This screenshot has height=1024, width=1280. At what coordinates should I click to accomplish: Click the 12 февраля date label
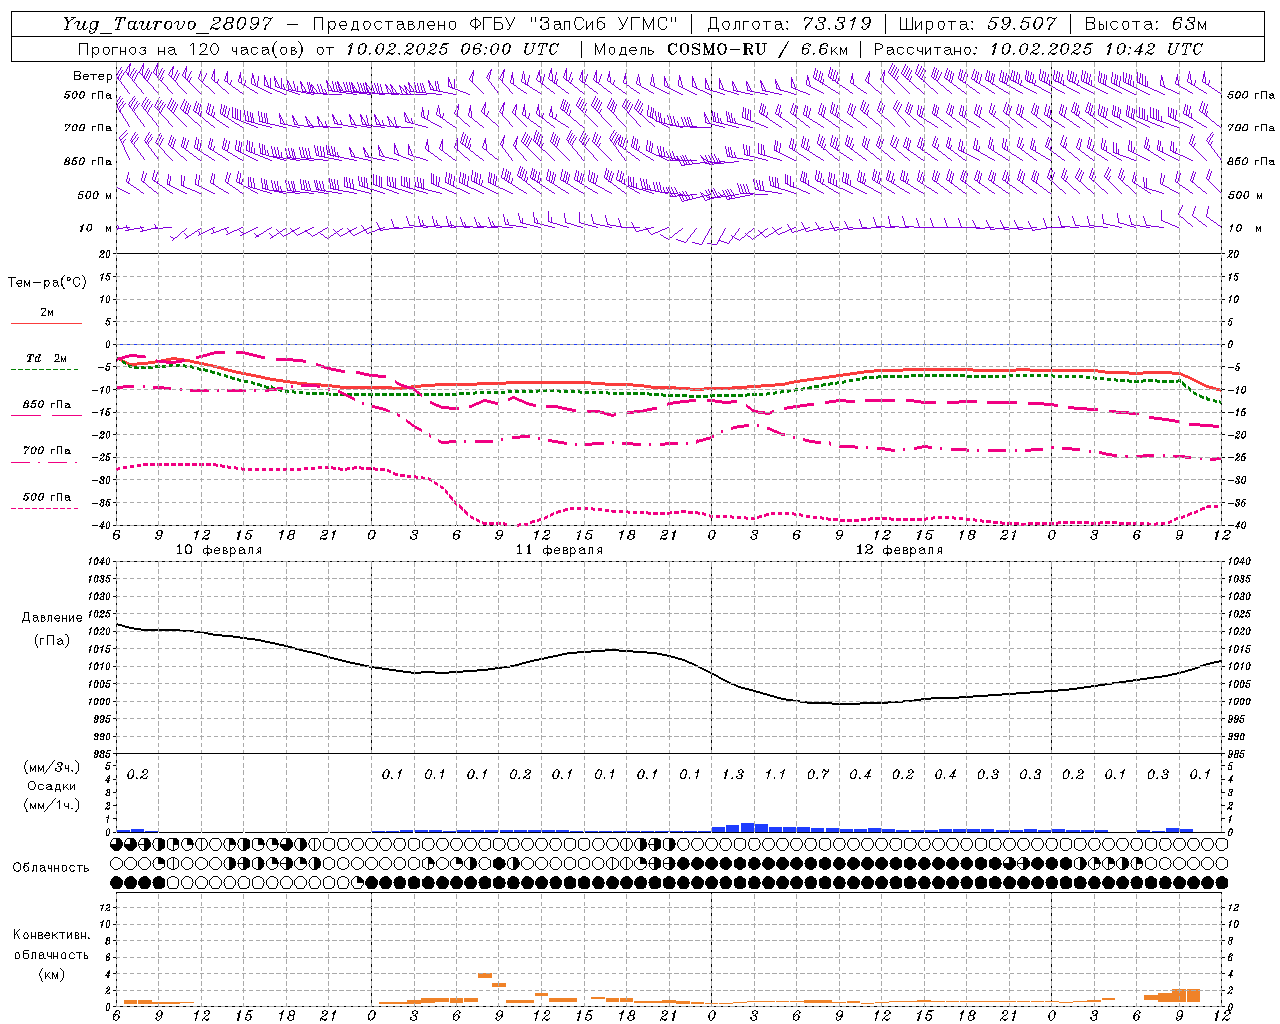click(899, 550)
